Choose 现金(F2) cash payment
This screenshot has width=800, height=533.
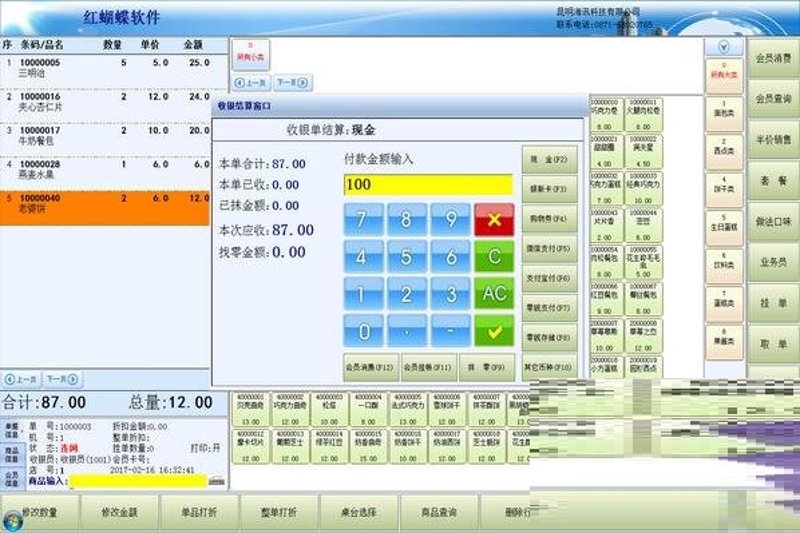click(549, 160)
